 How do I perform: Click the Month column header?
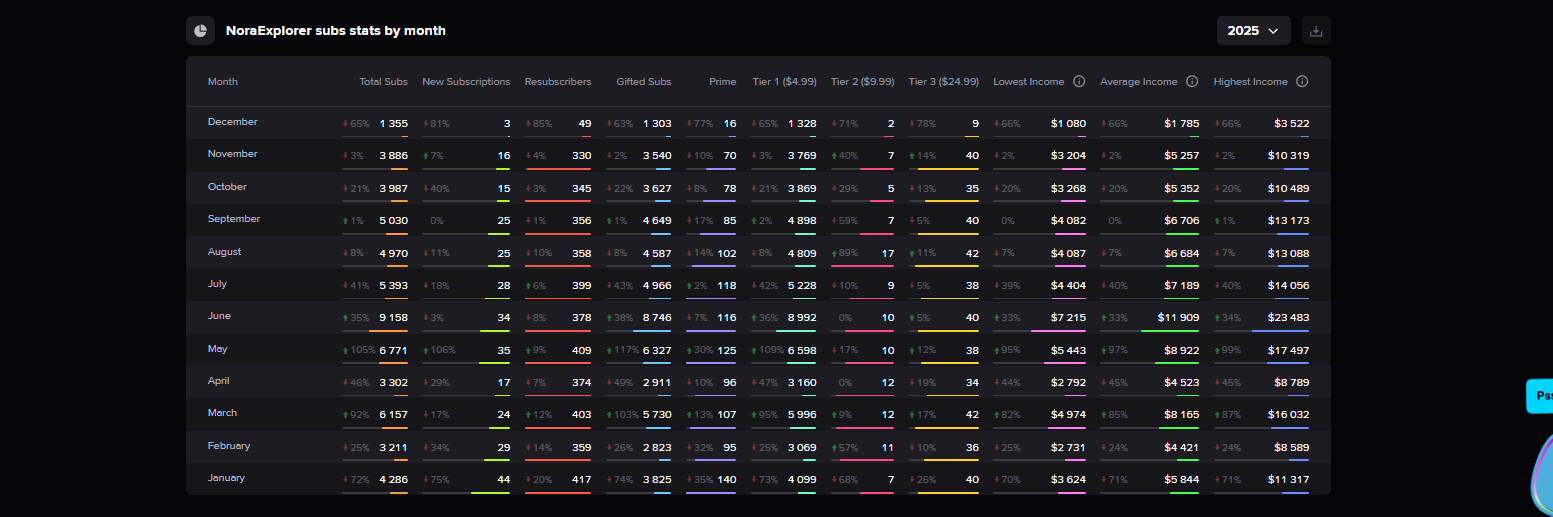coord(223,82)
